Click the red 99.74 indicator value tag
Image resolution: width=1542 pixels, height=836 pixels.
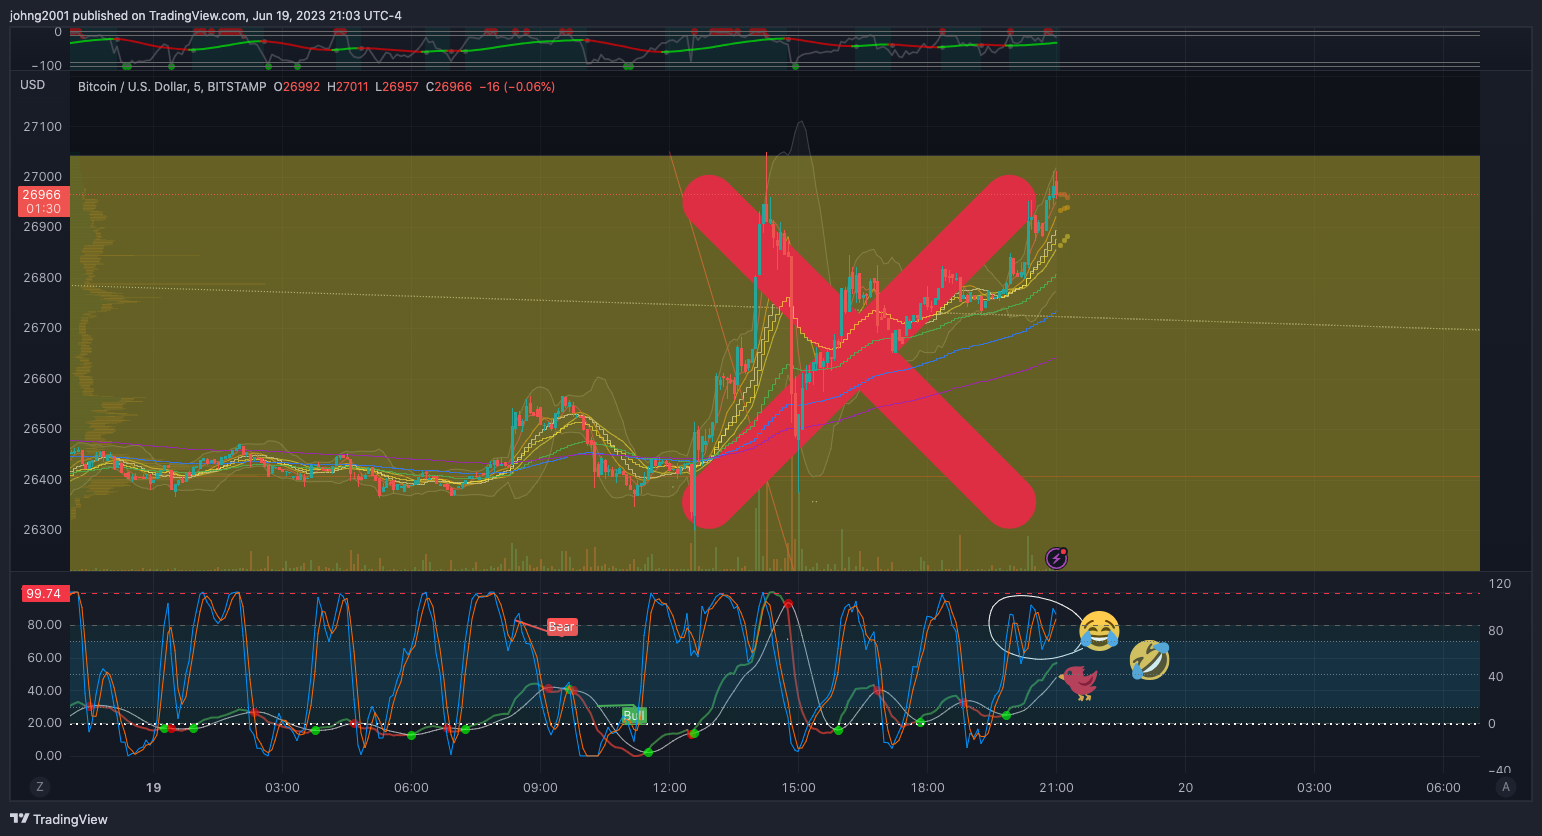(x=44, y=594)
